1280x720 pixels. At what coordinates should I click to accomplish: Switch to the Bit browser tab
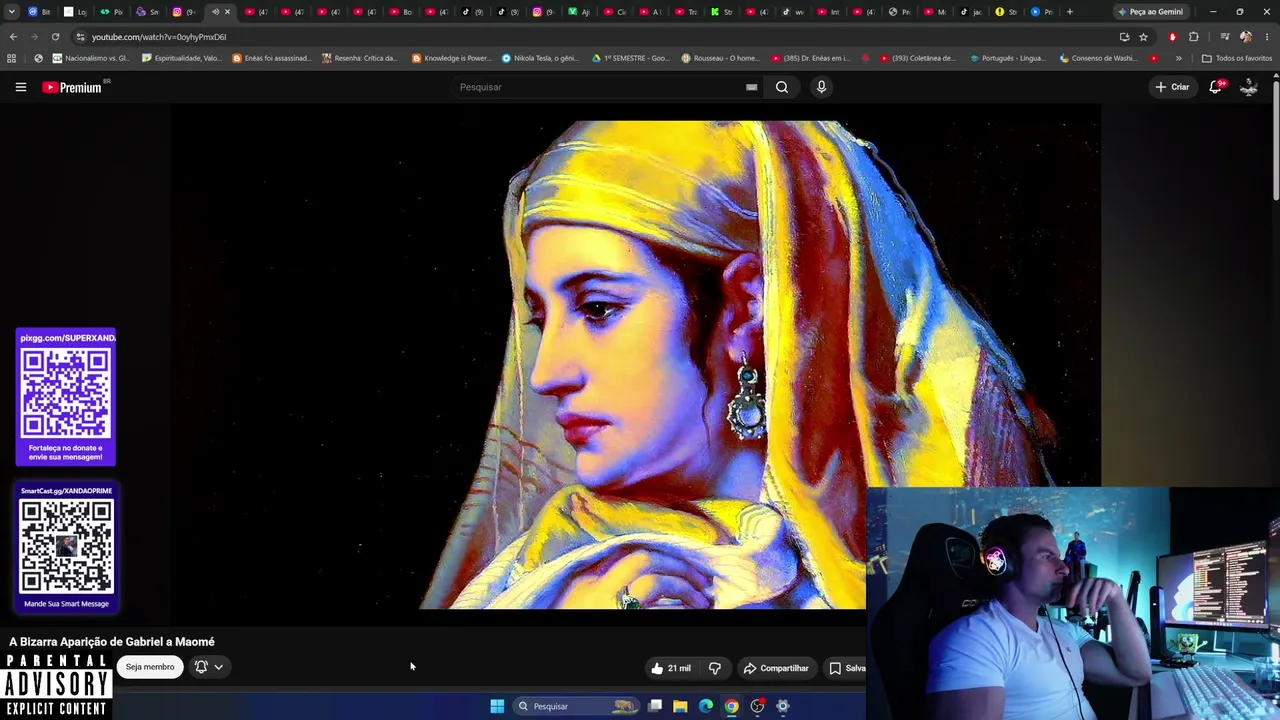pos(40,12)
